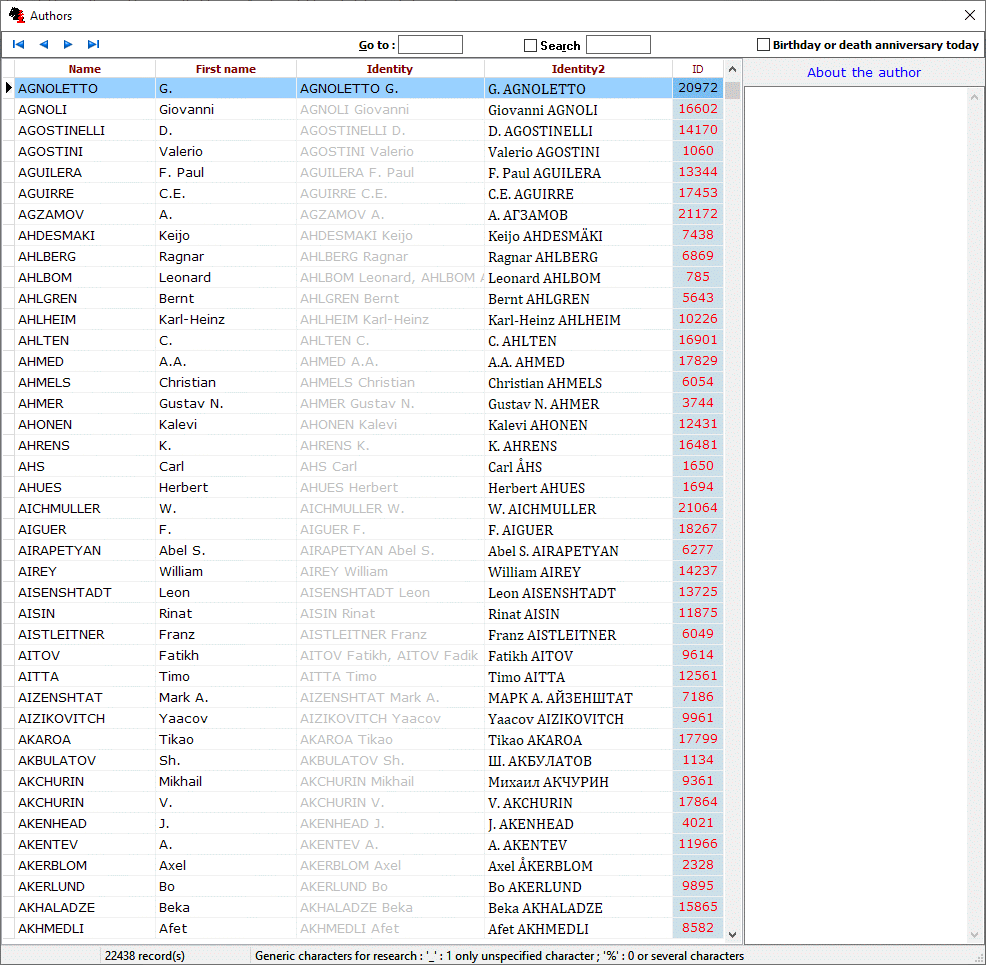
Task: Sort by the Name column header
Action: [85, 69]
